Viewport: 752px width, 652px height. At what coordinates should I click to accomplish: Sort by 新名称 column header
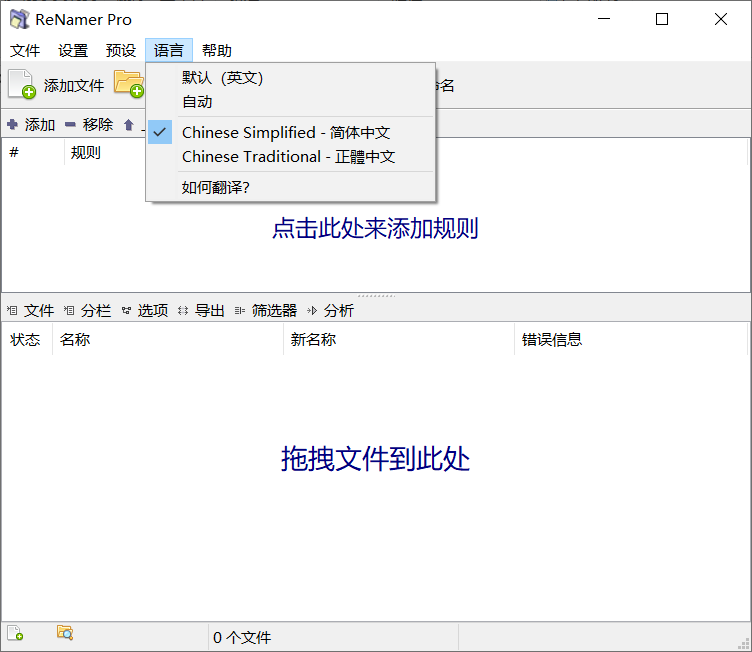(x=399, y=340)
